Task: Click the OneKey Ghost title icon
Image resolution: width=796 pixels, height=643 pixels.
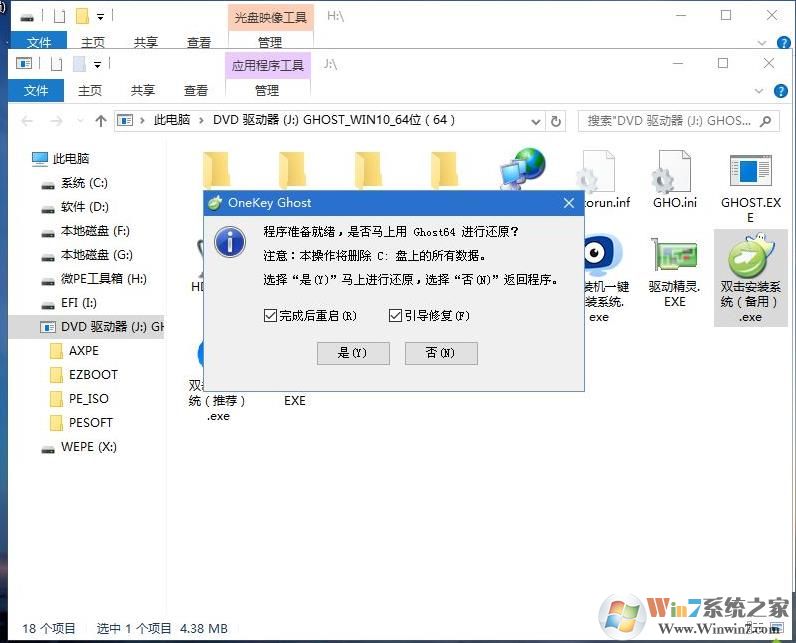Action: tap(215, 203)
